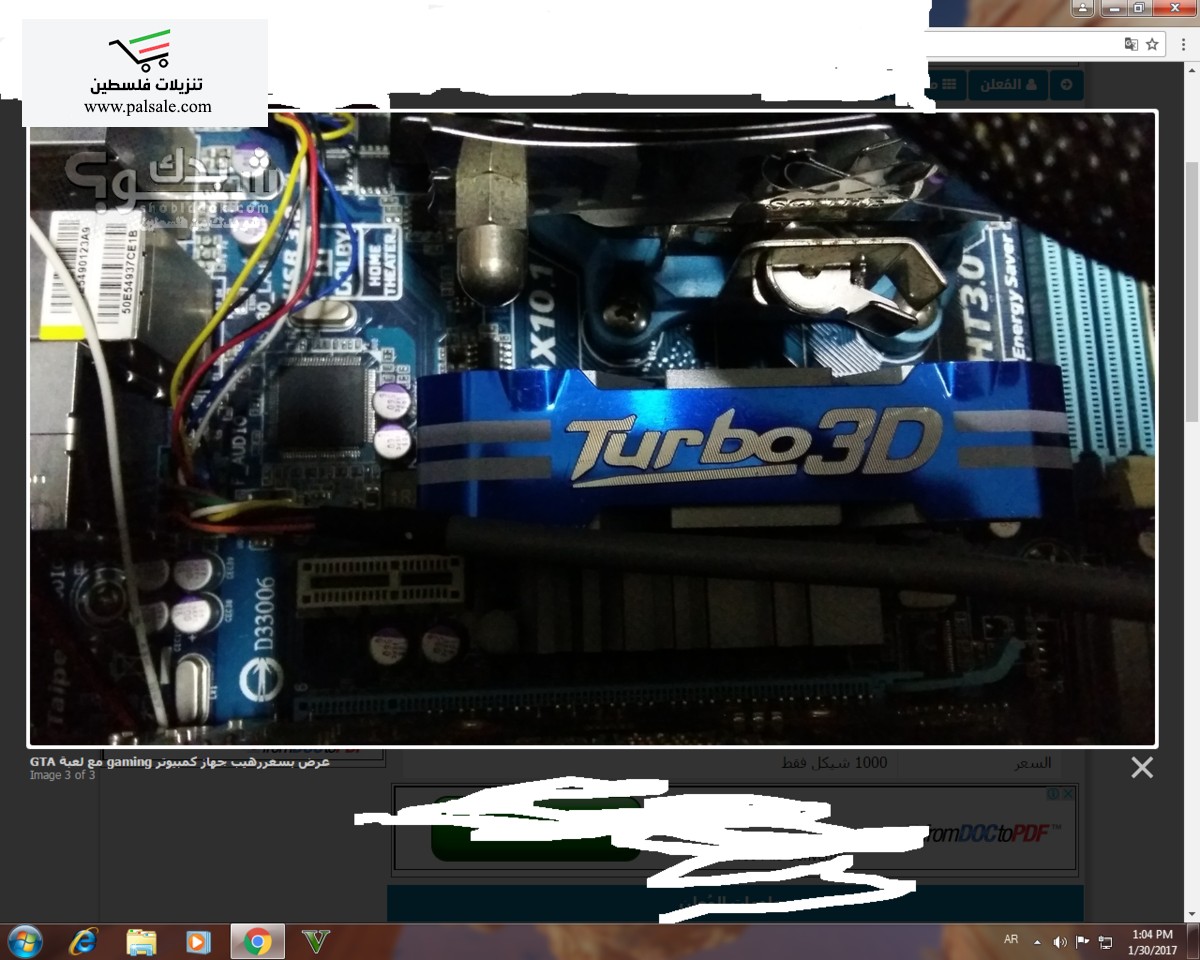Click the gaming GTA image caption title
Image resolution: width=1200 pixels, height=960 pixels.
pyautogui.click(x=180, y=762)
